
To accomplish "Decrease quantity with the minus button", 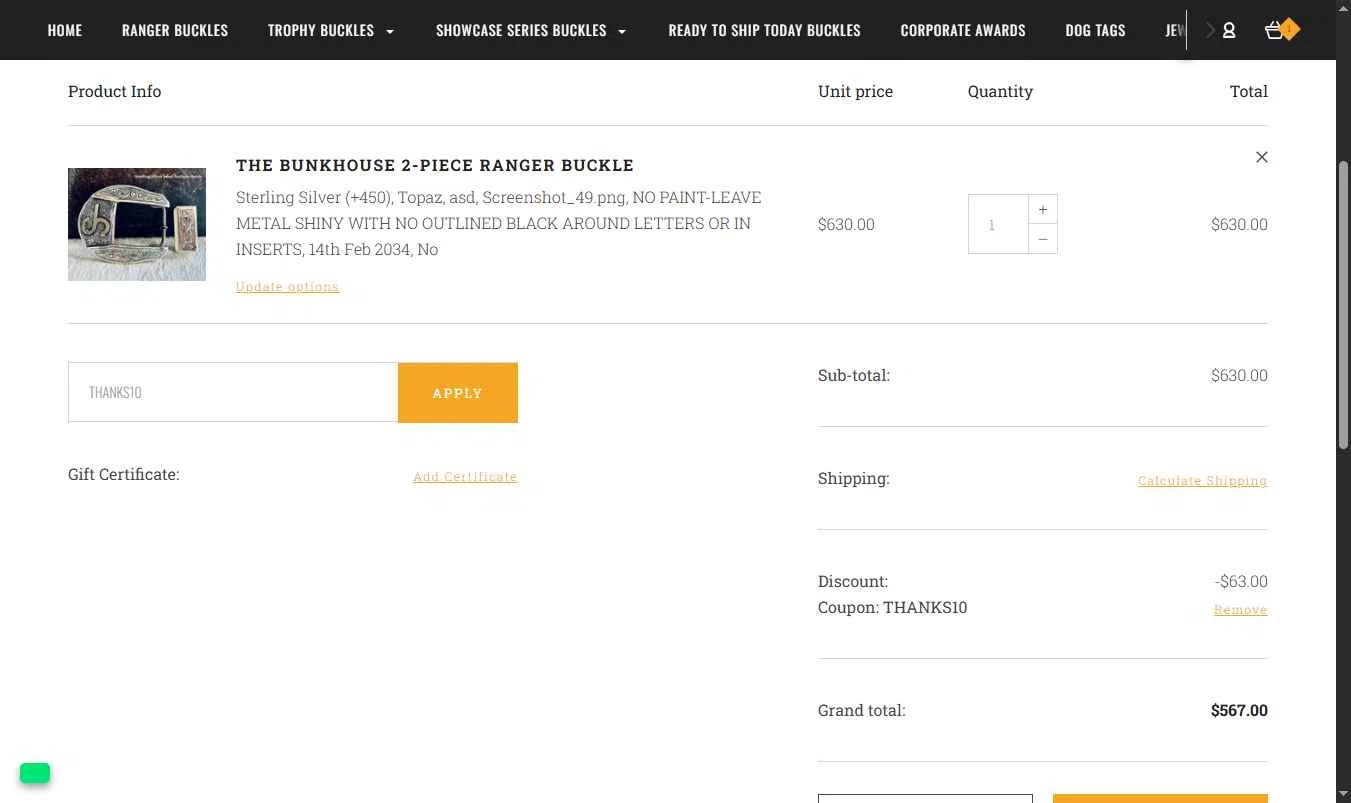I will [1043, 239].
